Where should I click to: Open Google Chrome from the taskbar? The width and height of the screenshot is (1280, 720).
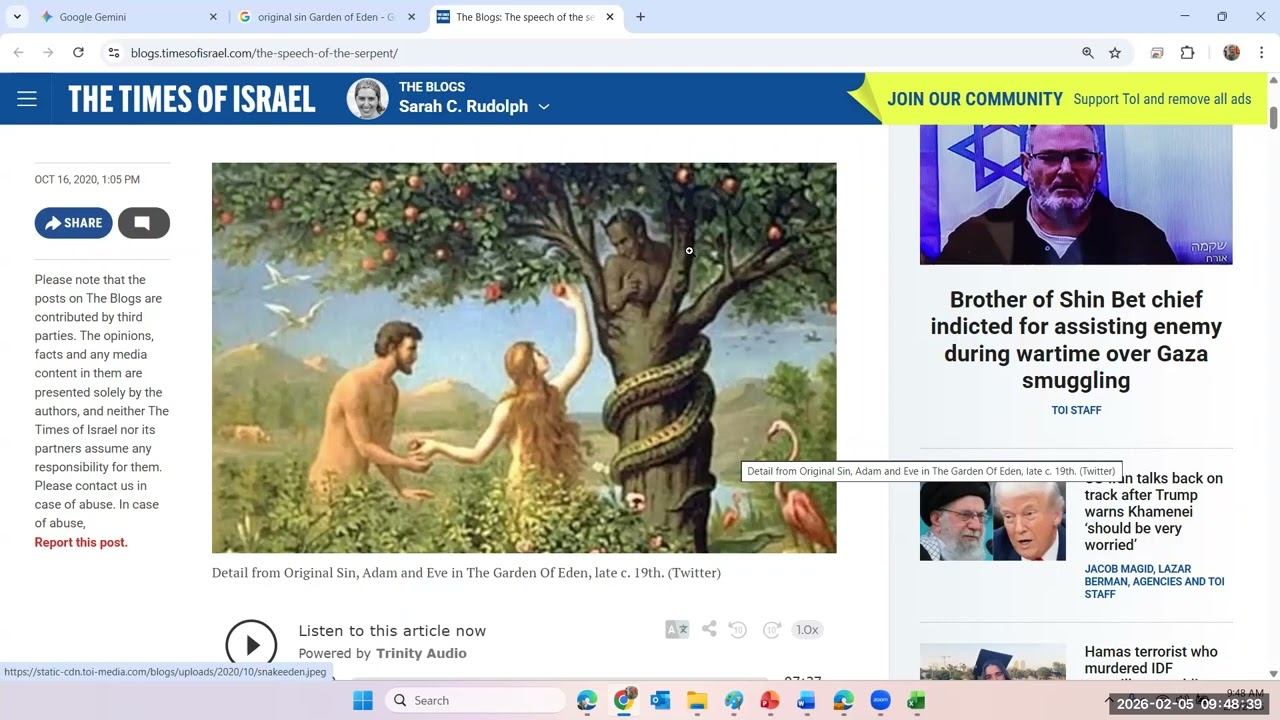click(x=623, y=700)
